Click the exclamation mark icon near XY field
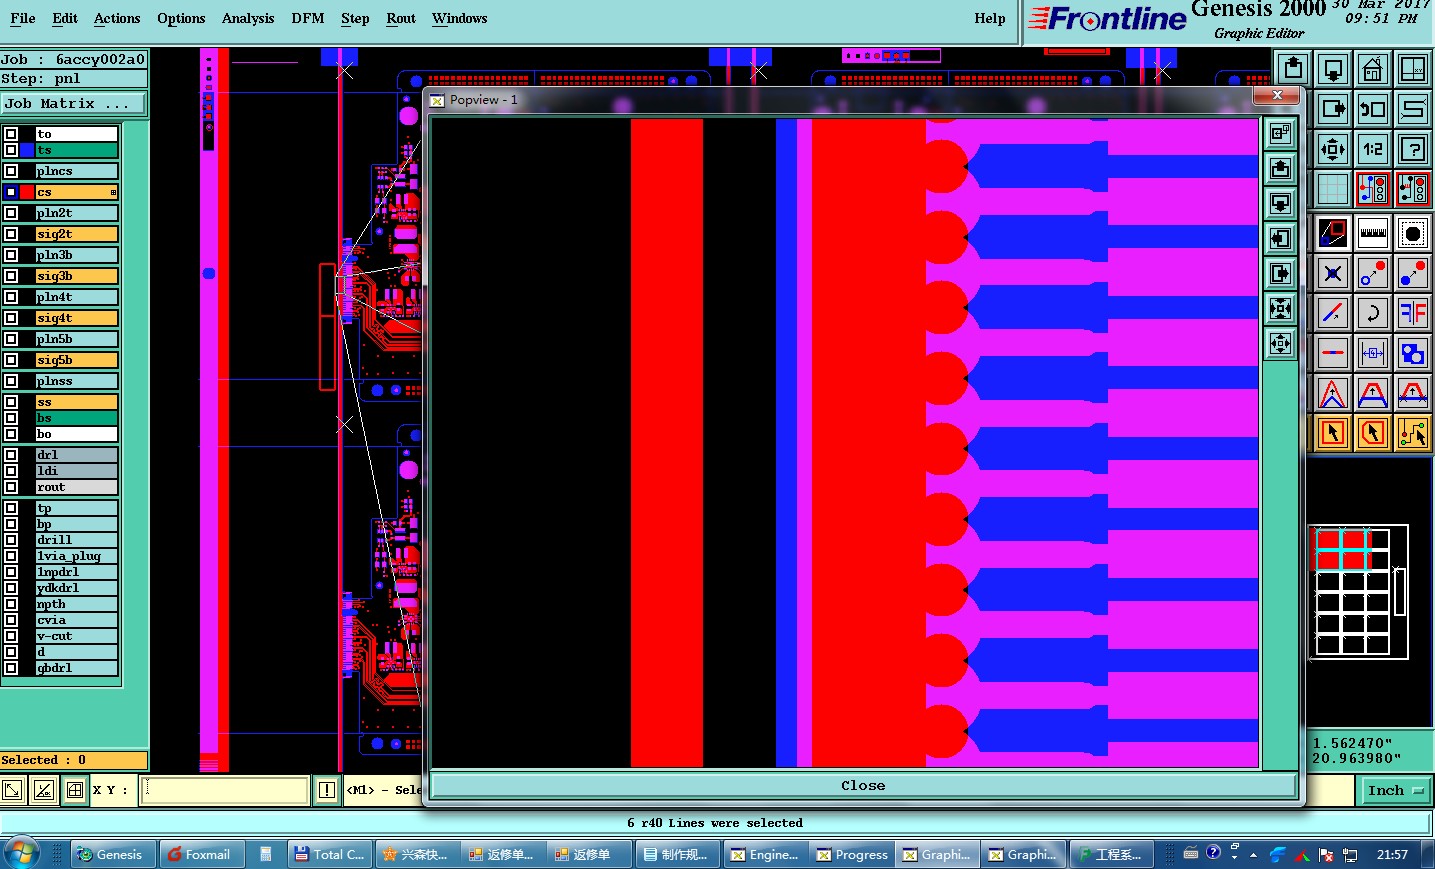Screen dimensions: 1435x869 pyautogui.click(x=327, y=790)
